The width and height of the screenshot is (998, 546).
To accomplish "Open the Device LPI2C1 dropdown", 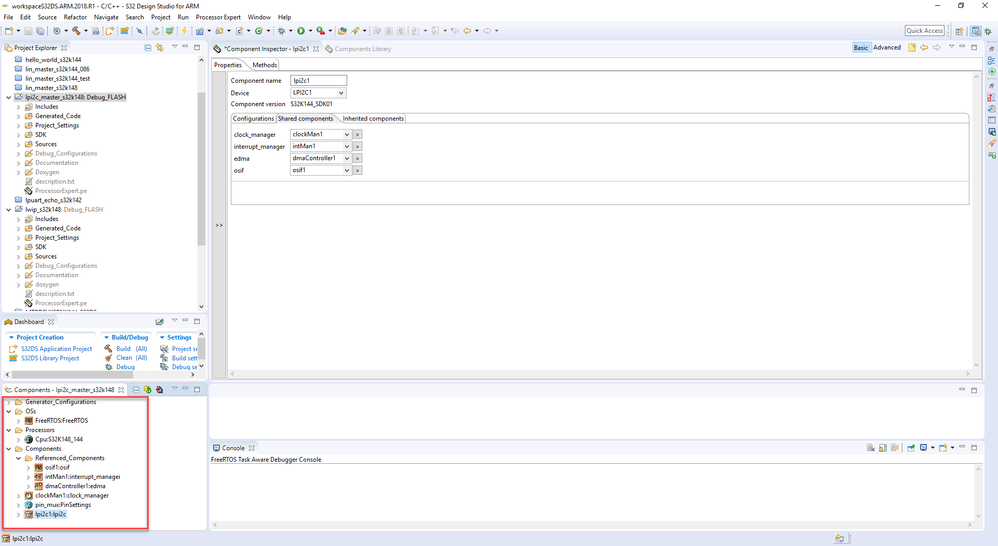I will point(341,93).
